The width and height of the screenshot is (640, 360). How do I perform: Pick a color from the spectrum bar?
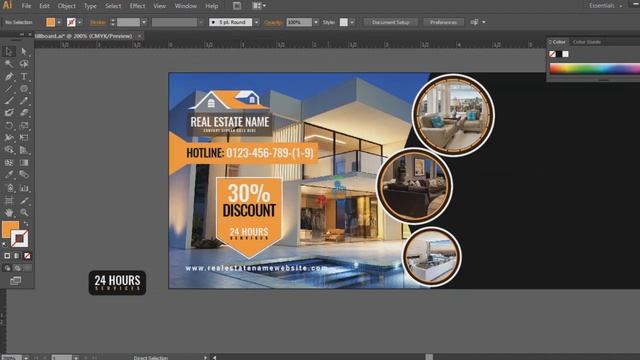(595, 69)
